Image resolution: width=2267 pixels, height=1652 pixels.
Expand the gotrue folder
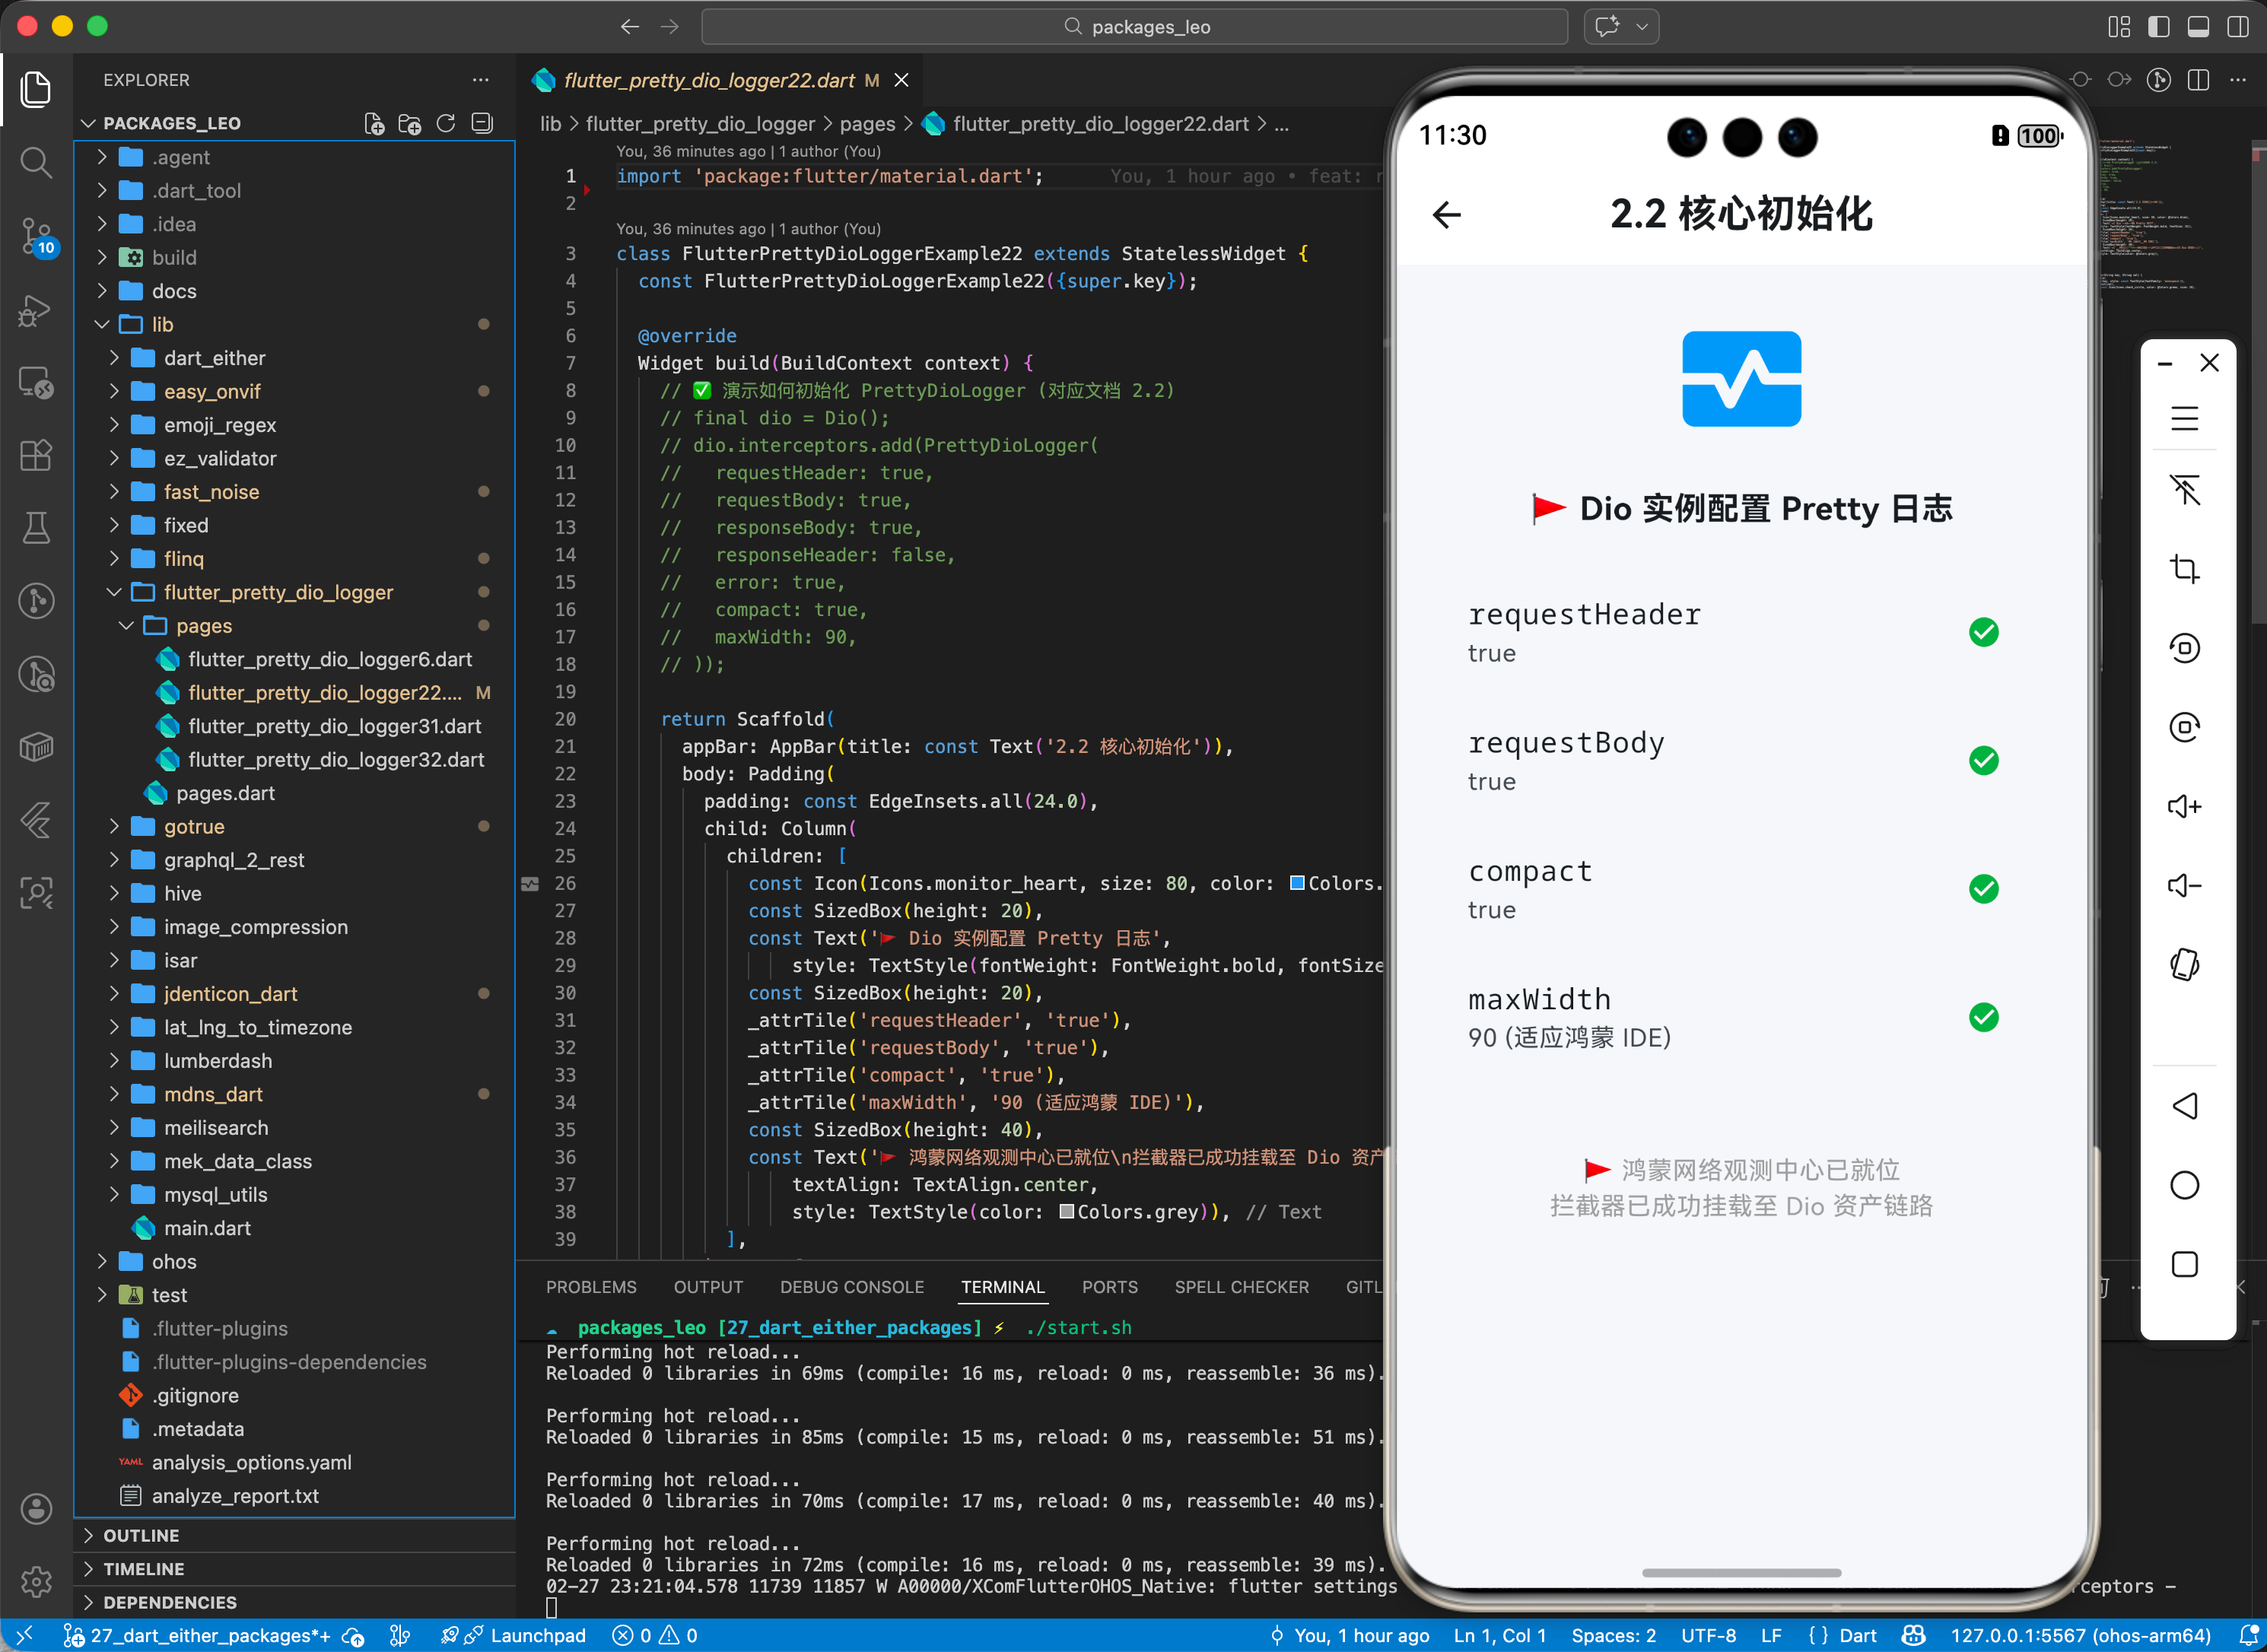tap(194, 826)
